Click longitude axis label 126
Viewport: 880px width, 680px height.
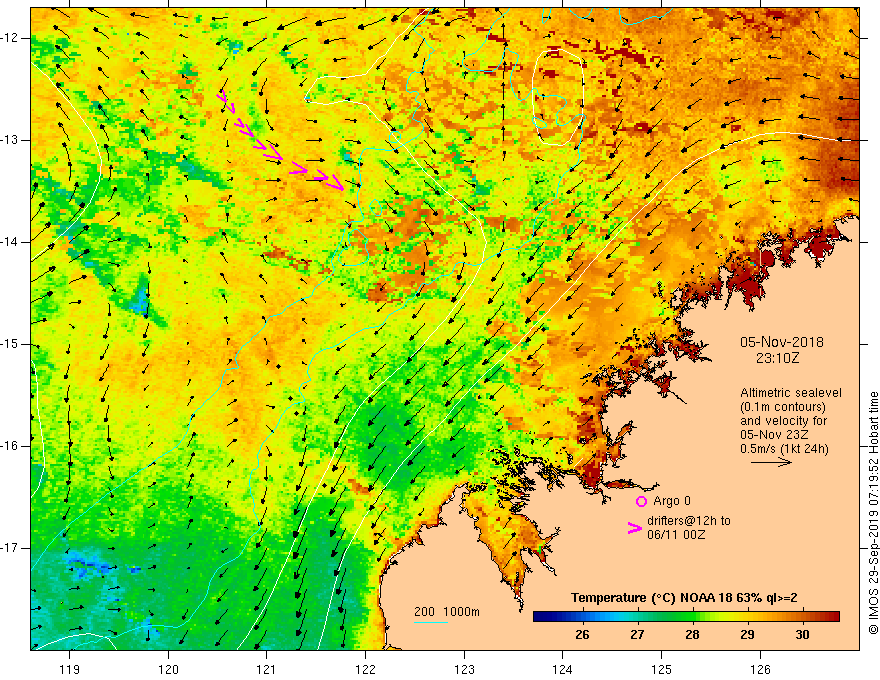pos(760,669)
